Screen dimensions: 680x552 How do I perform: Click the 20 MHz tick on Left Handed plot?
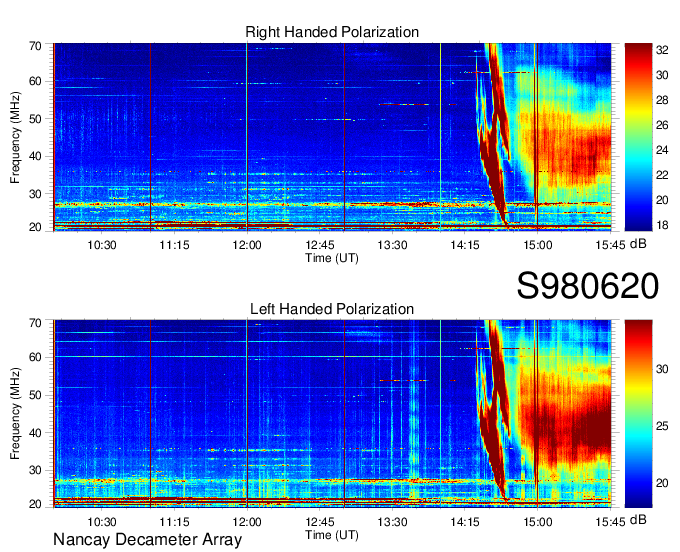coord(35,504)
